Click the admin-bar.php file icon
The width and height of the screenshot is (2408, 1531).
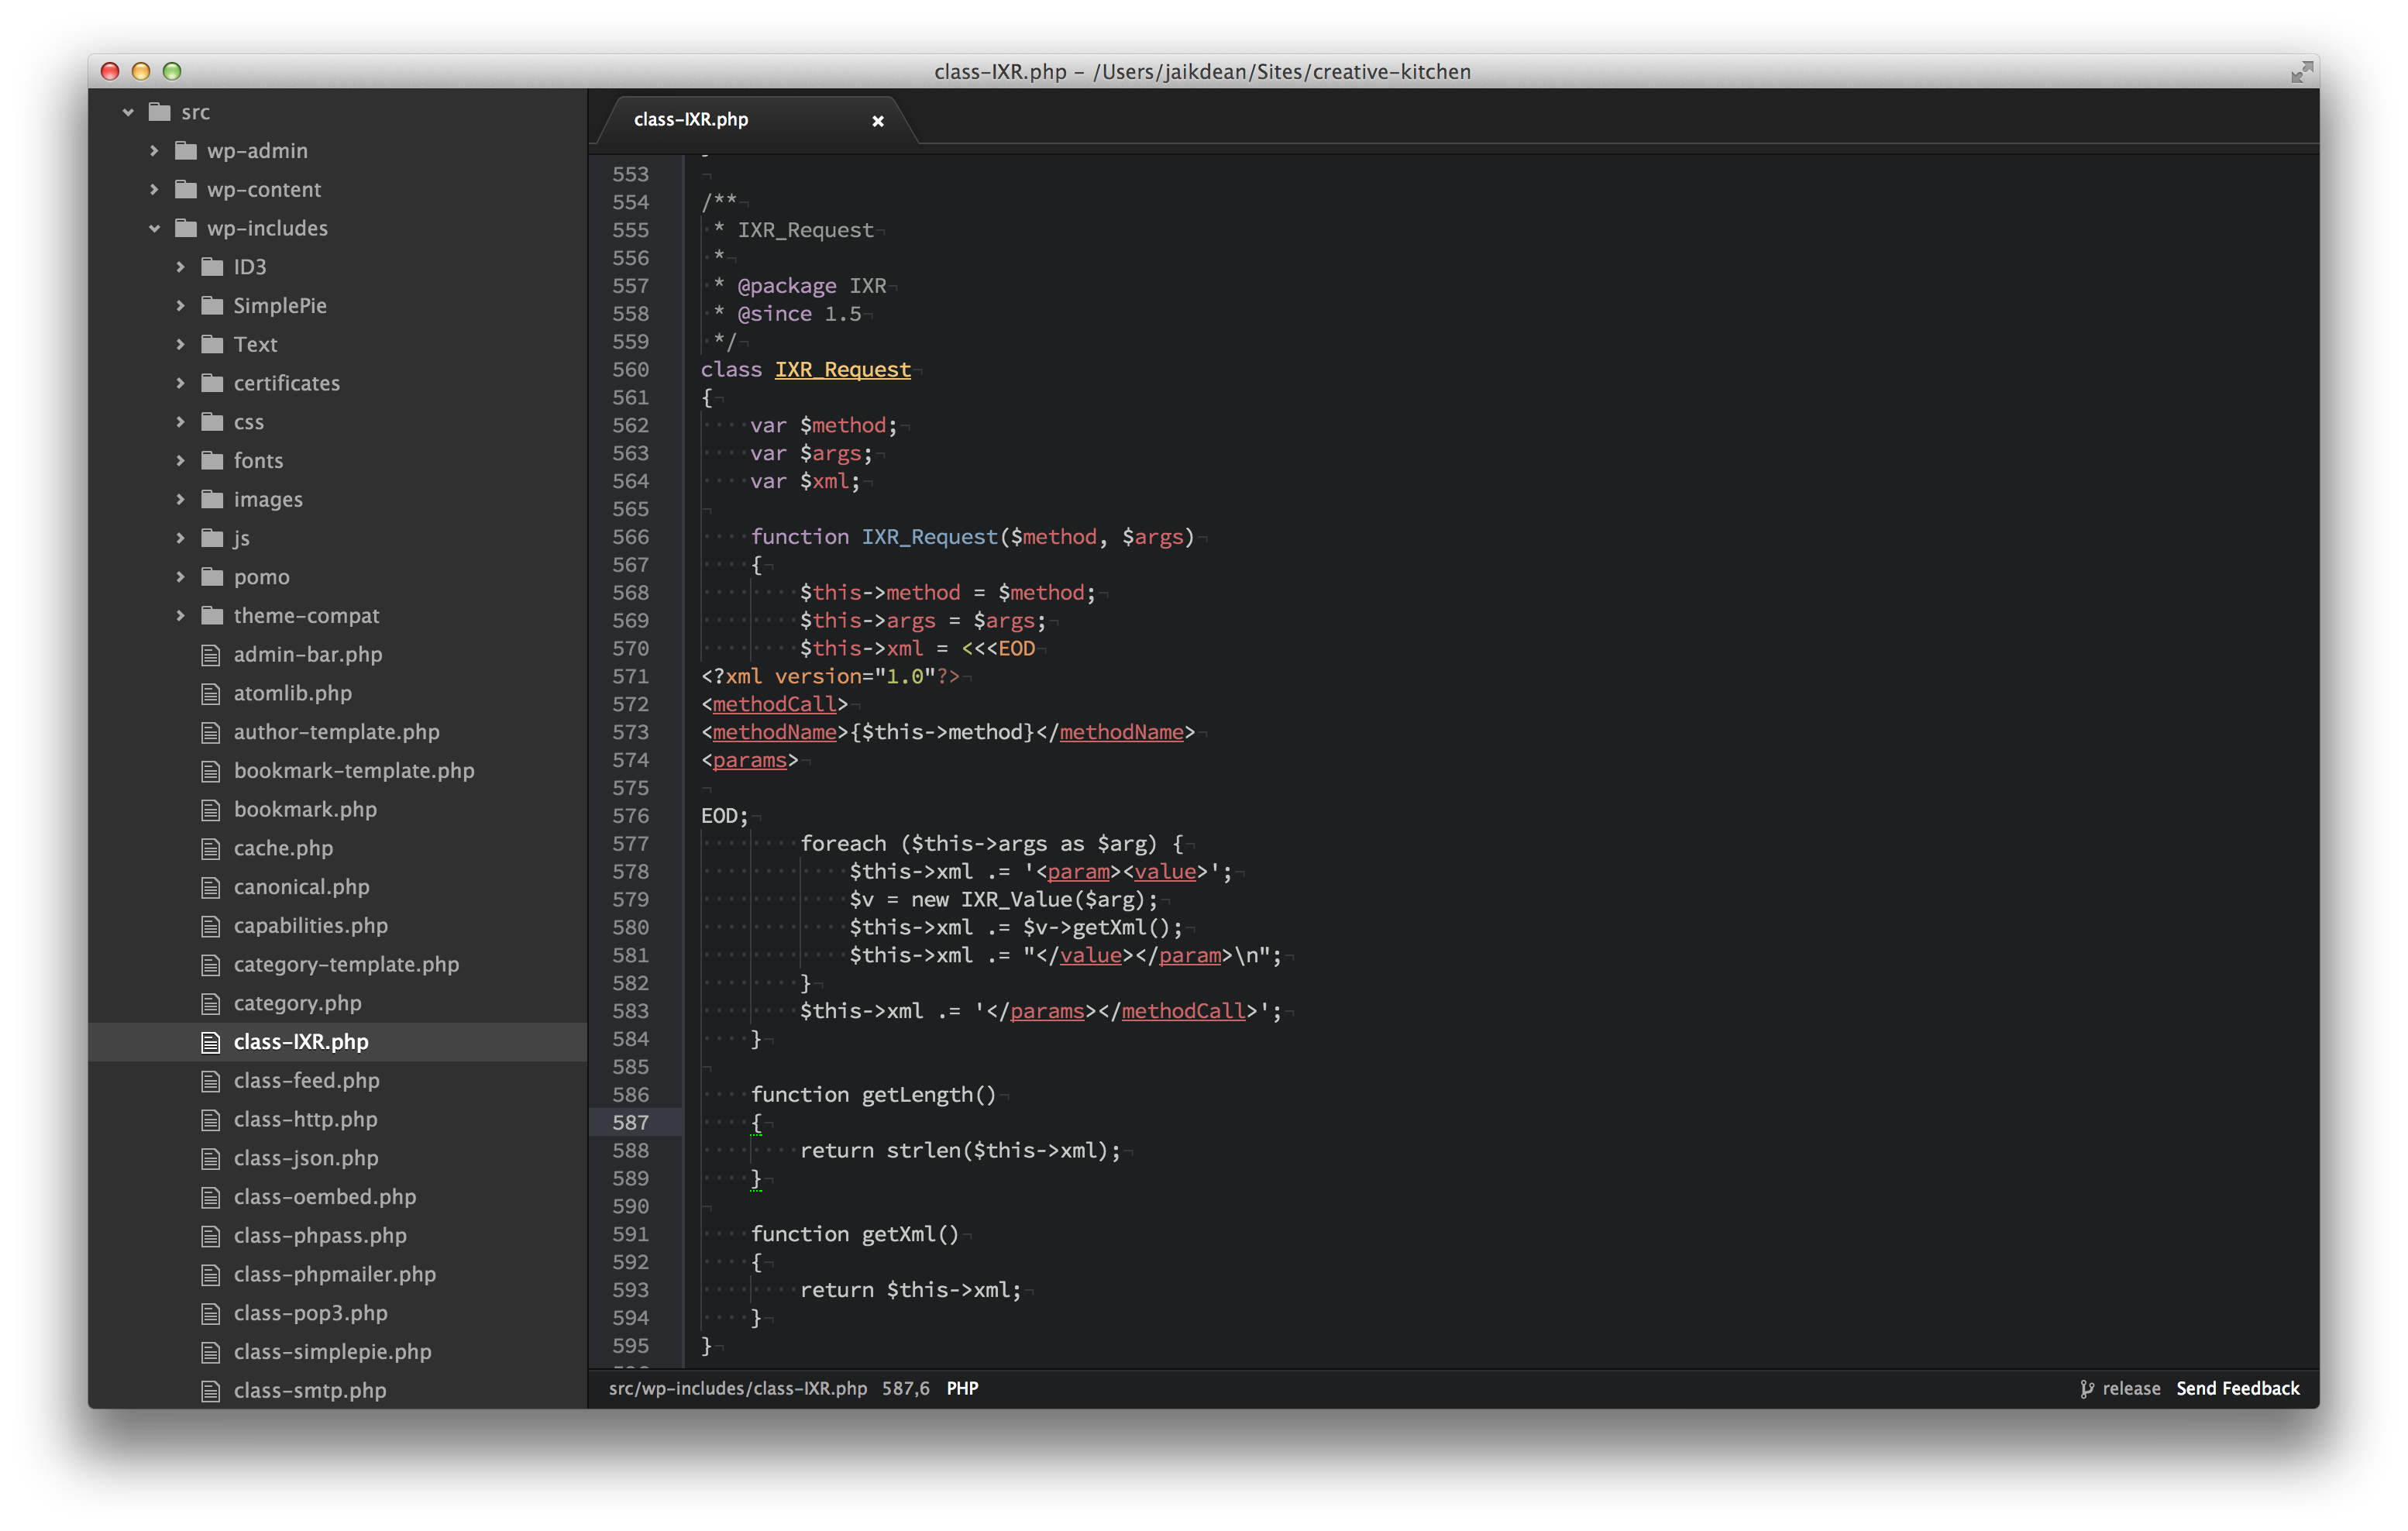(211, 655)
